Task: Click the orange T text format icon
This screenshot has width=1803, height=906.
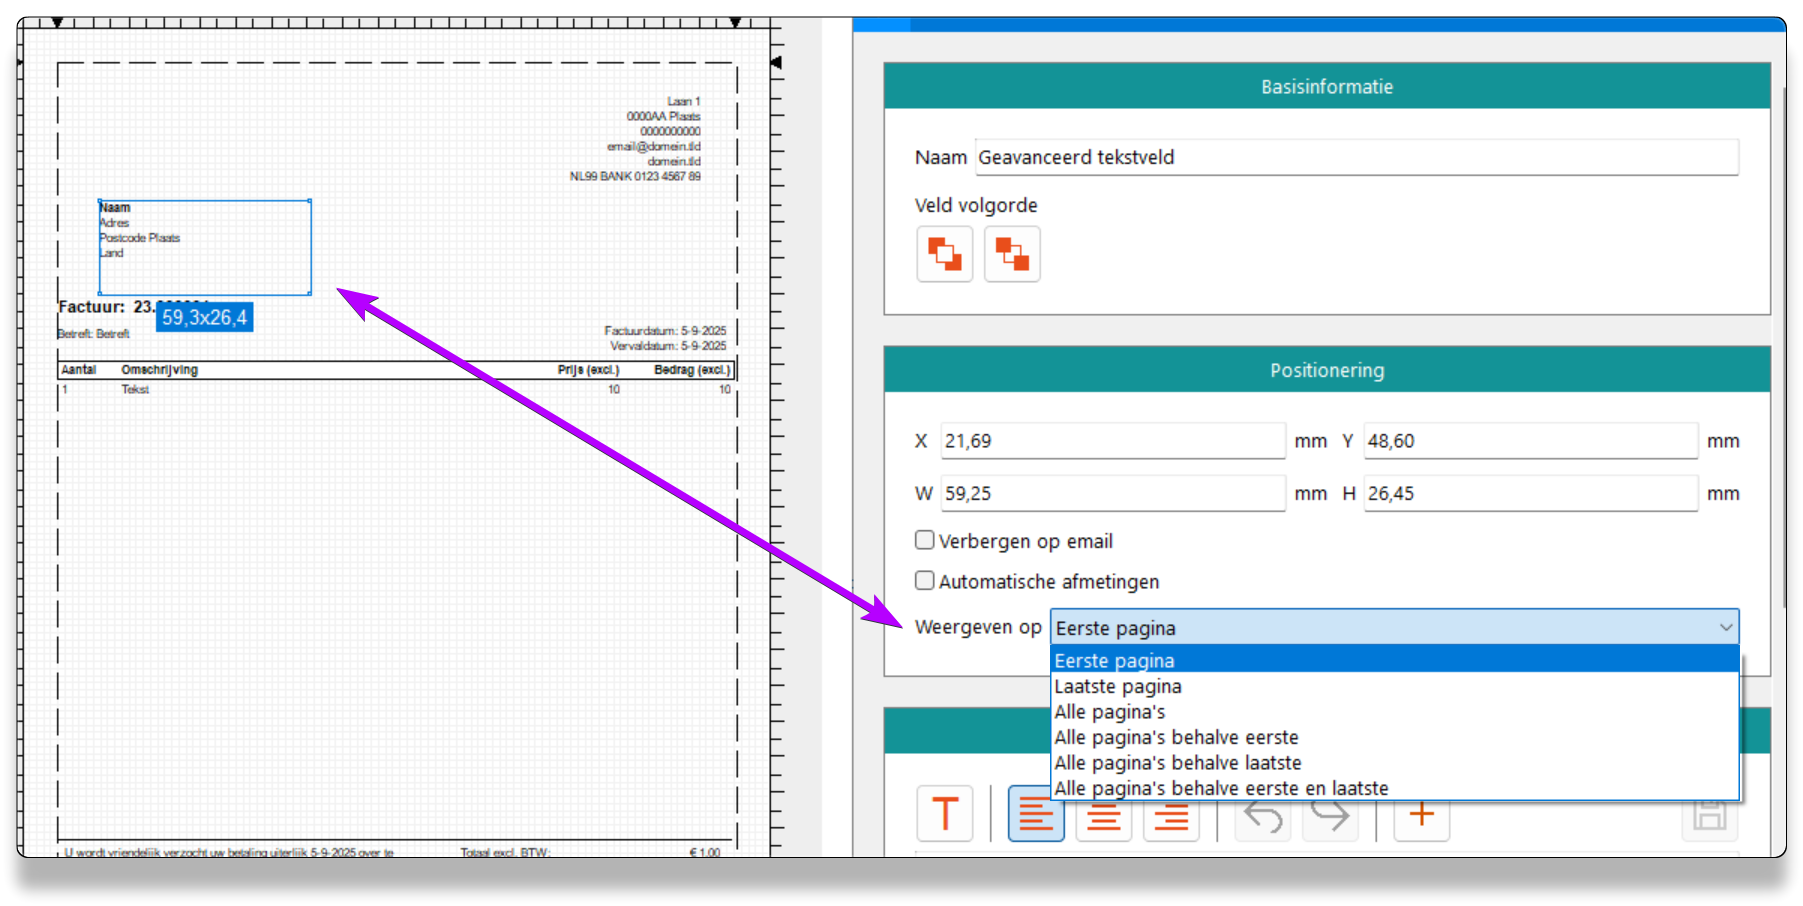Action: tap(944, 814)
